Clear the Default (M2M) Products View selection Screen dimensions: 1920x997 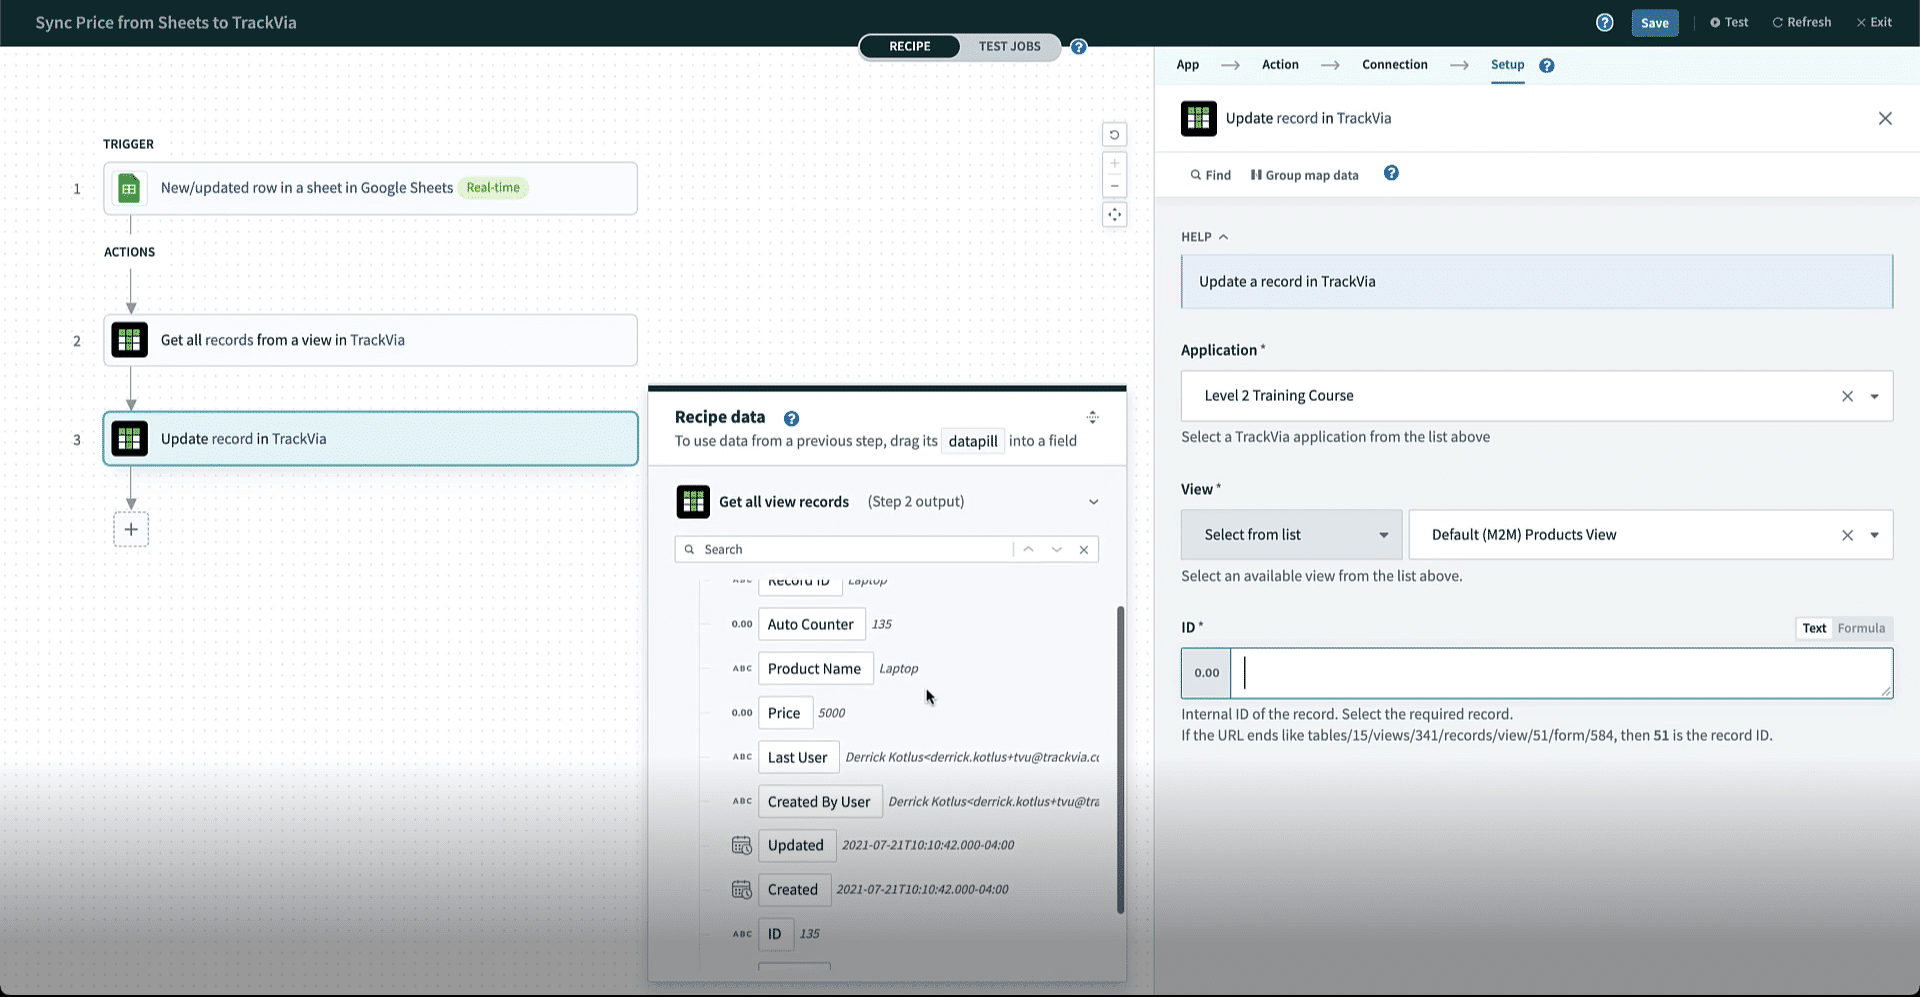coord(1847,535)
